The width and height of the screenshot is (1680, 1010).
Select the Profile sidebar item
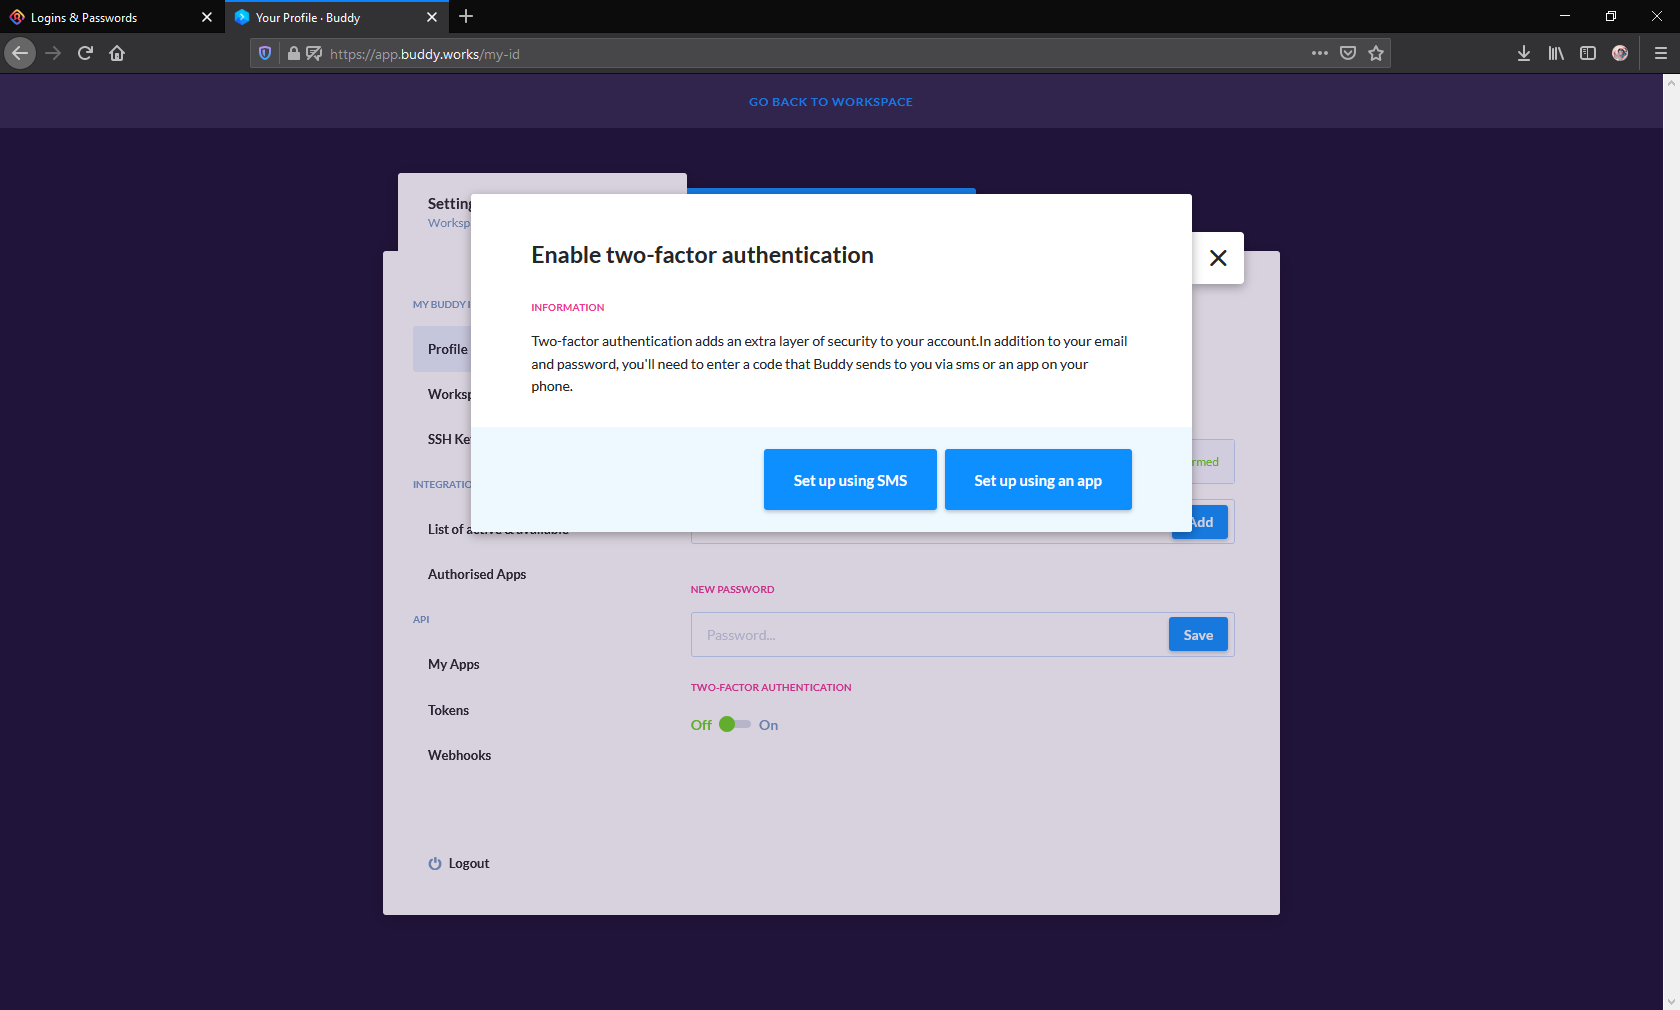click(x=442, y=349)
